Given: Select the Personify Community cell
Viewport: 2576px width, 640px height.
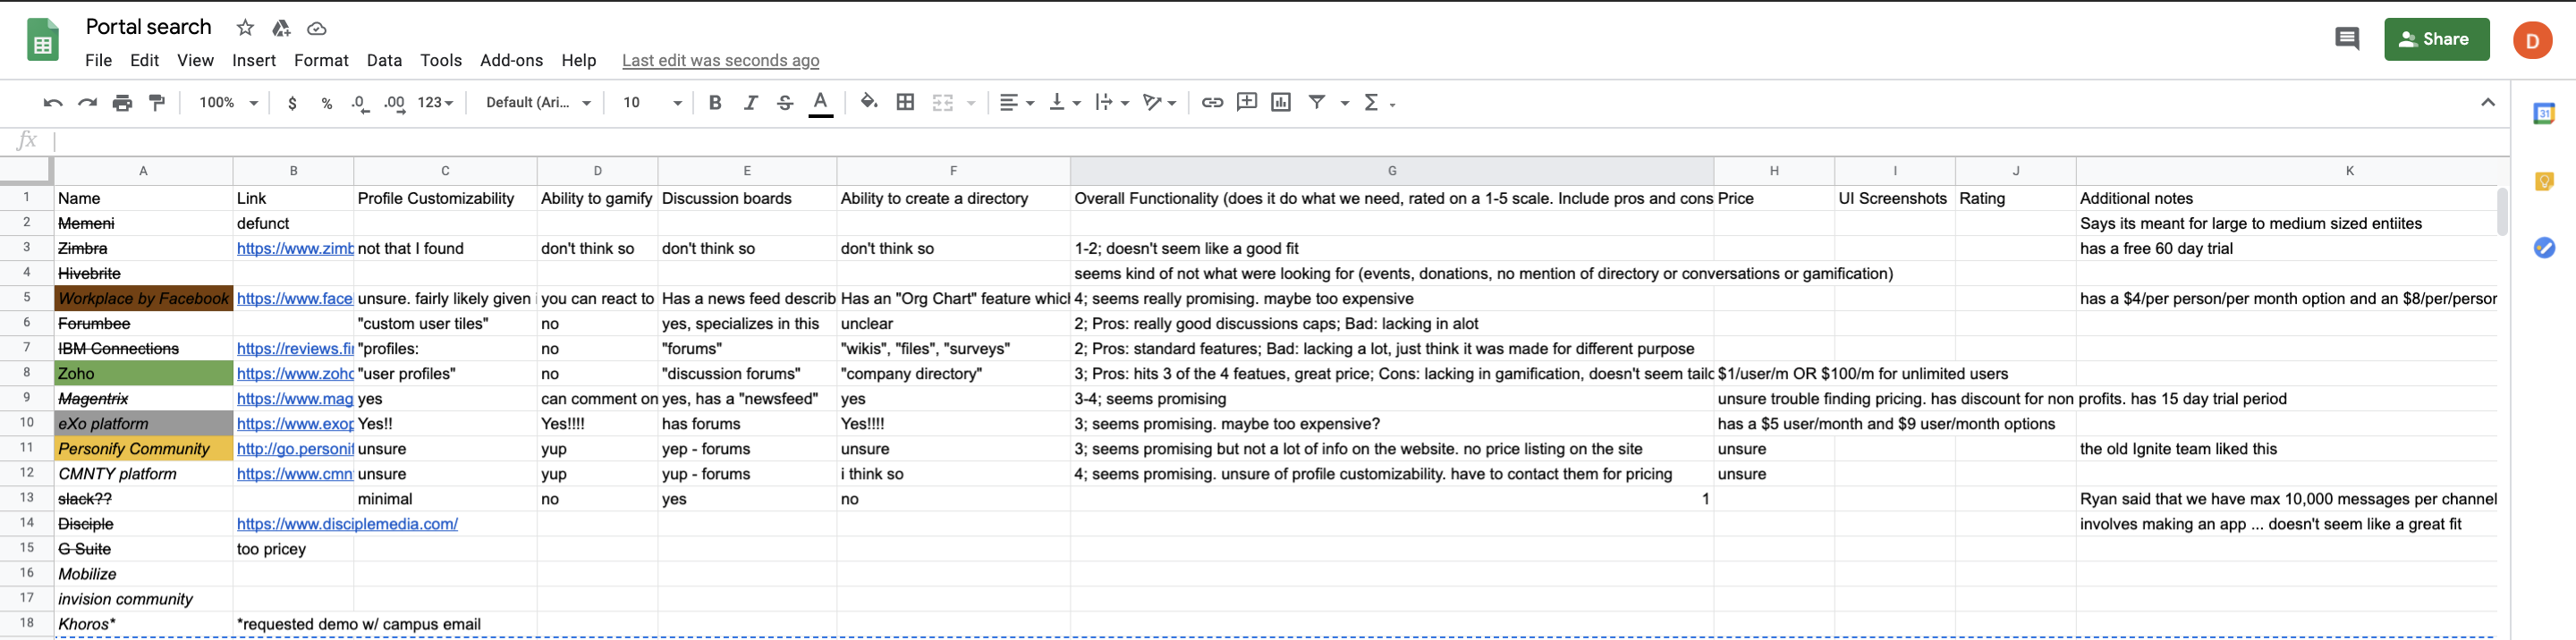Looking at the screenshot, I should click(x=143, y=449).
